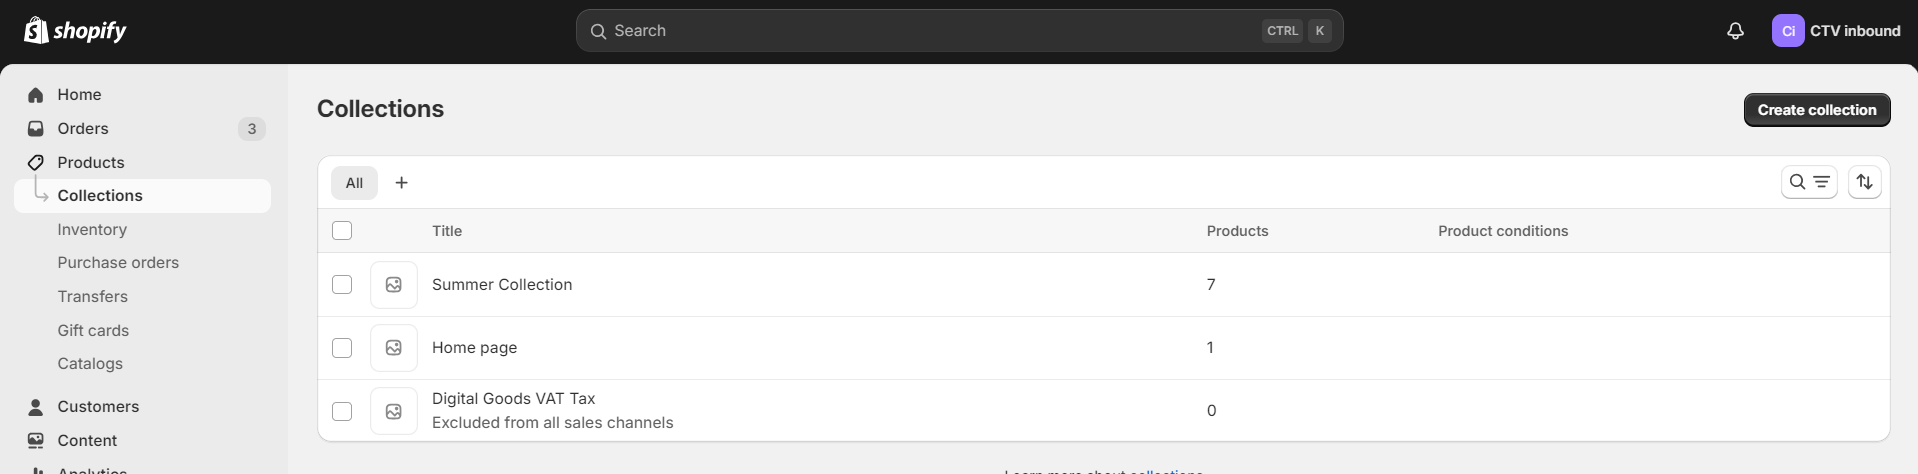Open Orders in the sidebar
1918x474 pixels.
click(x=83, y=129)
